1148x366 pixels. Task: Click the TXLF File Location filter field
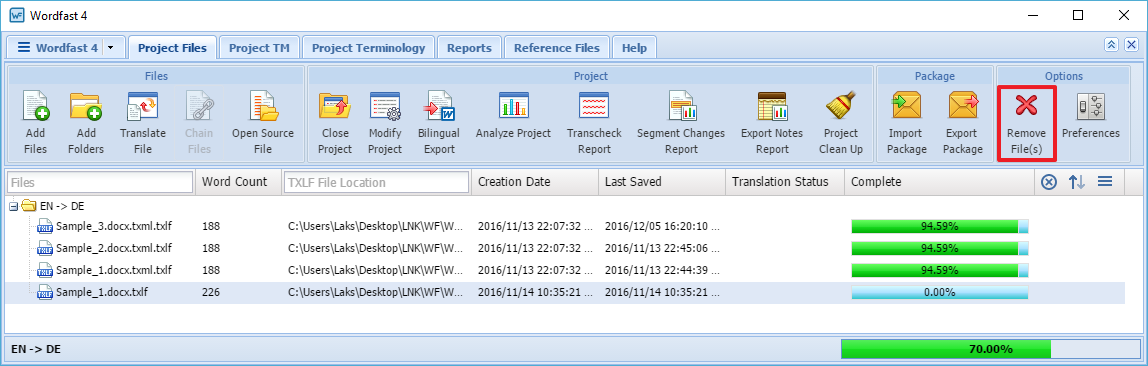pos(376,182)
